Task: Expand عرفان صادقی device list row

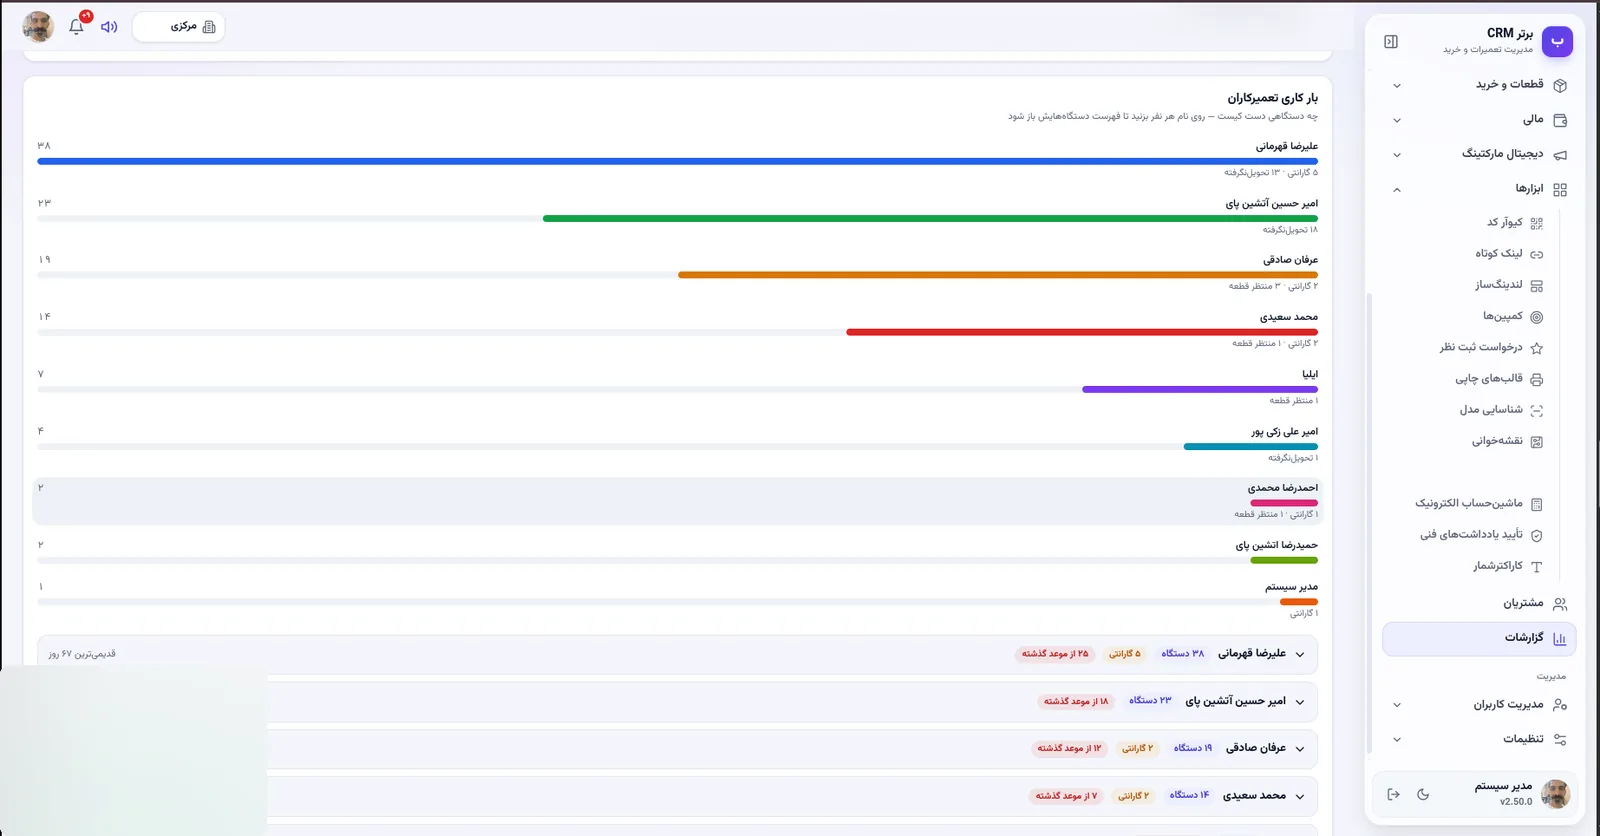Action: coord(677,748)
